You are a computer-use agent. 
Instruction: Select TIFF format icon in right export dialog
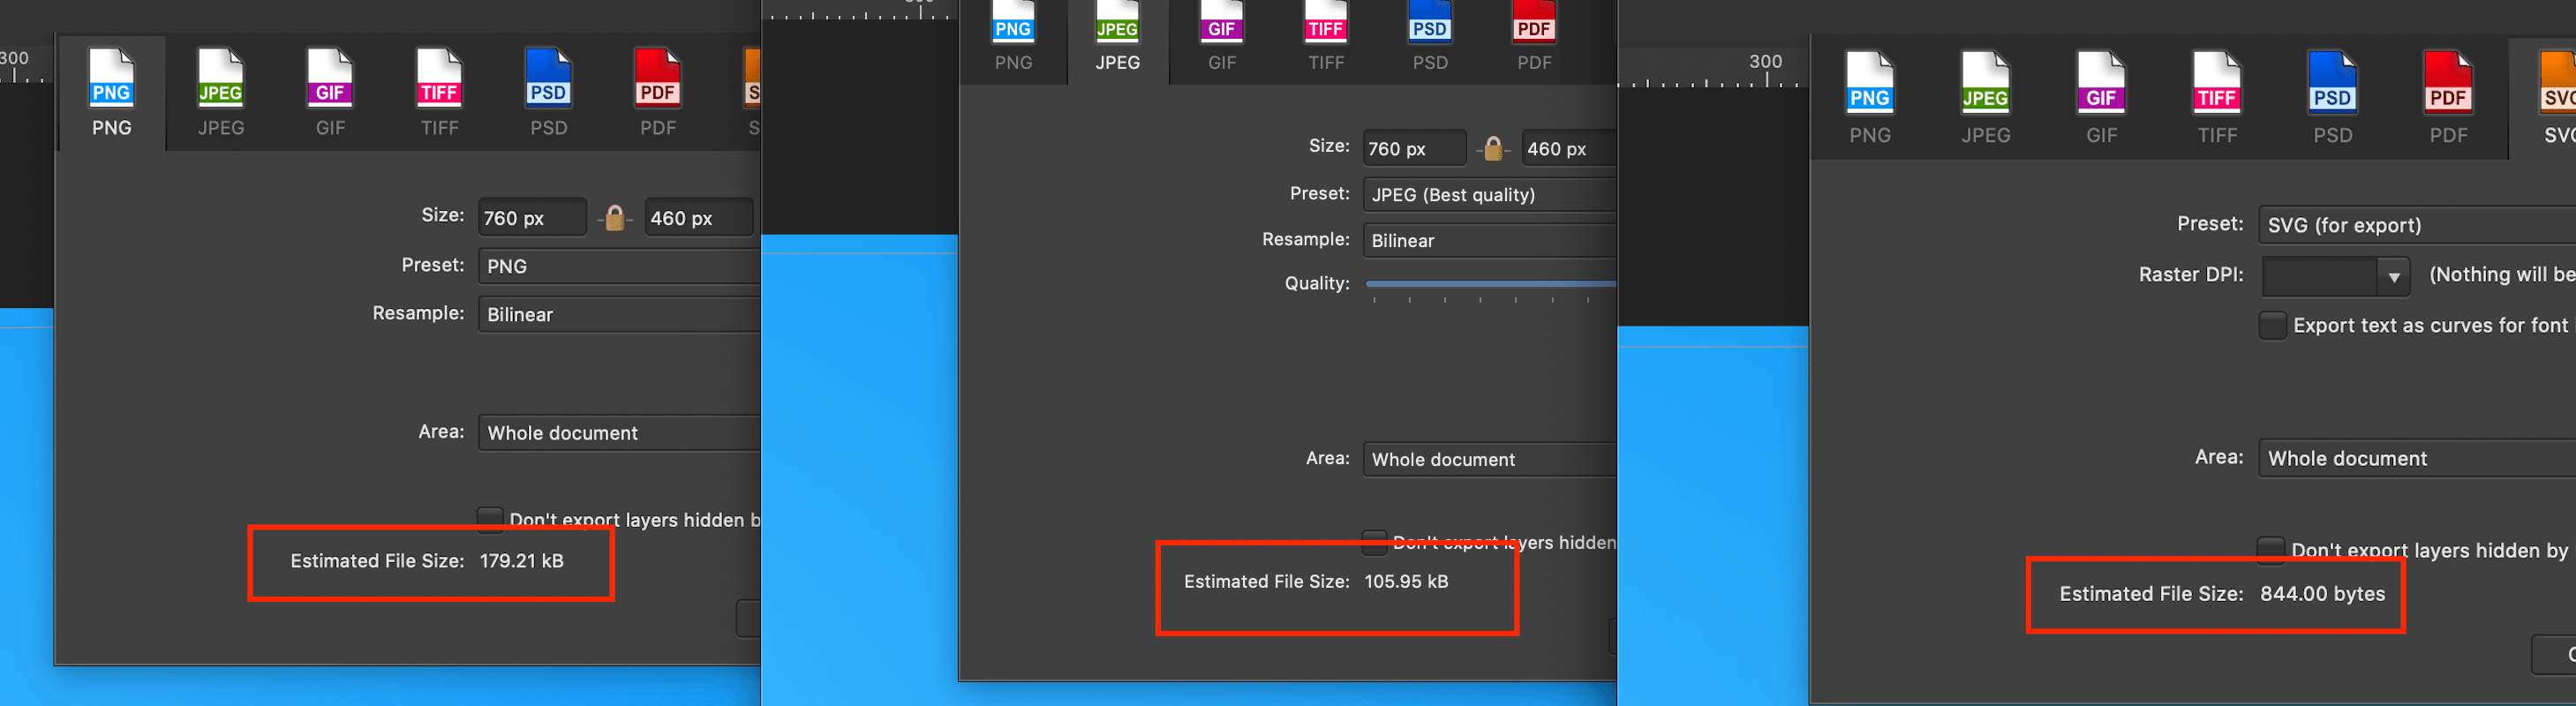click(2216, 83)
